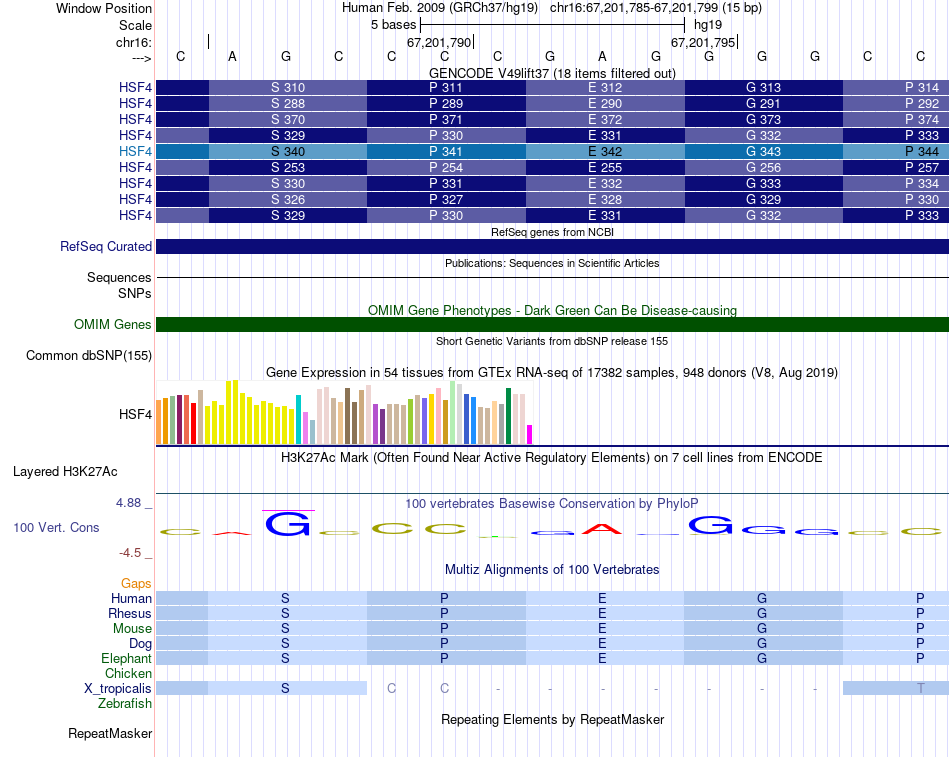Click the Rhesus species label
Screen dimensions: 950x757
130,614
